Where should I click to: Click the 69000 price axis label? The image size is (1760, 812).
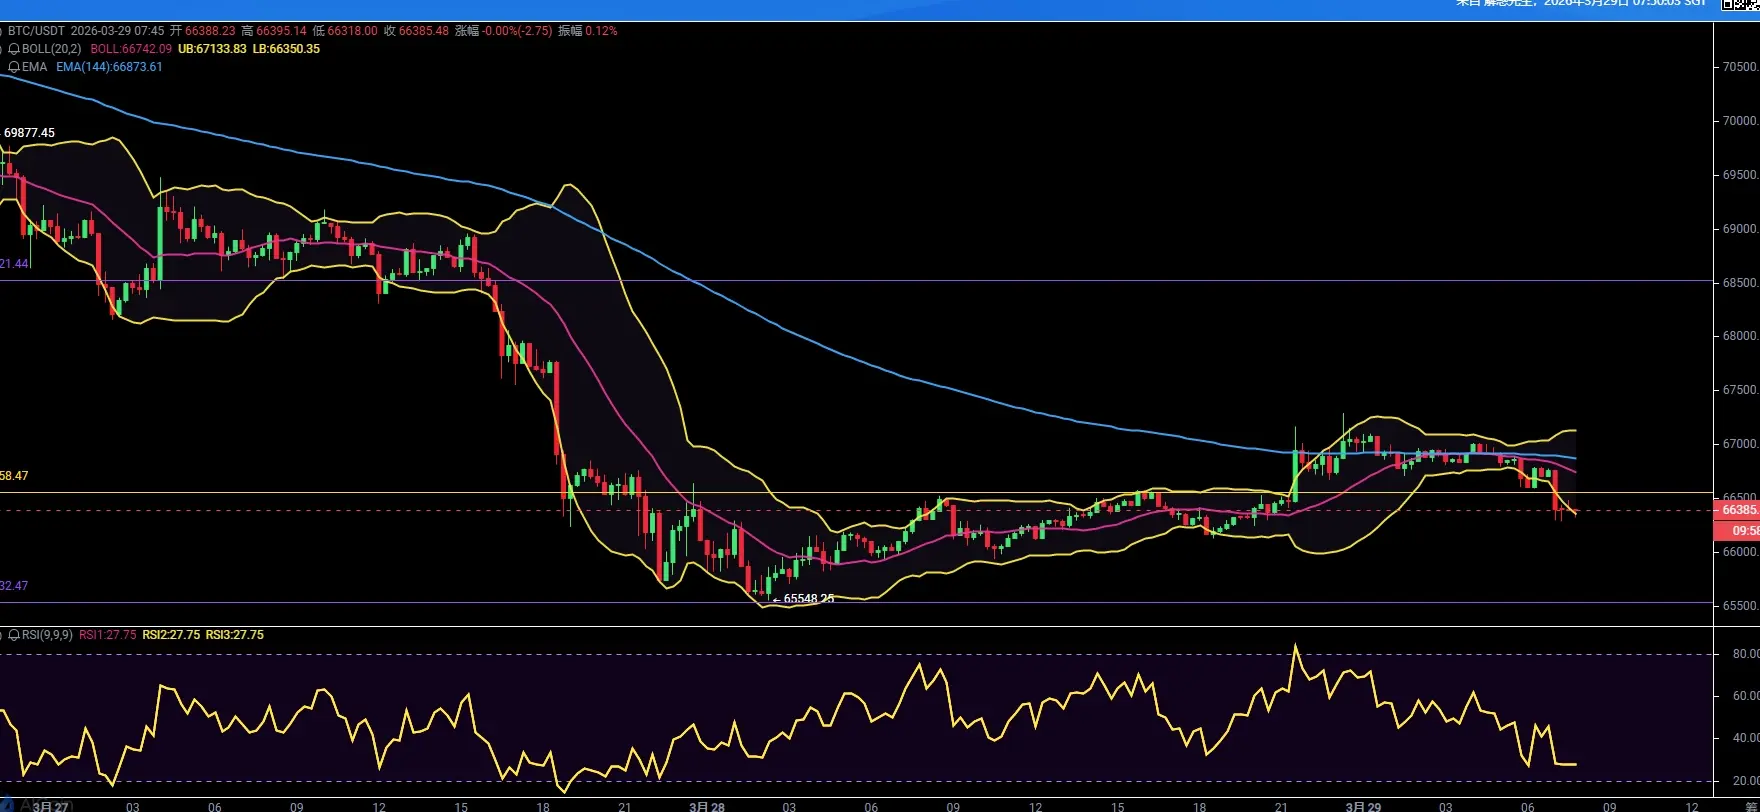click(x=1740, y=229)
